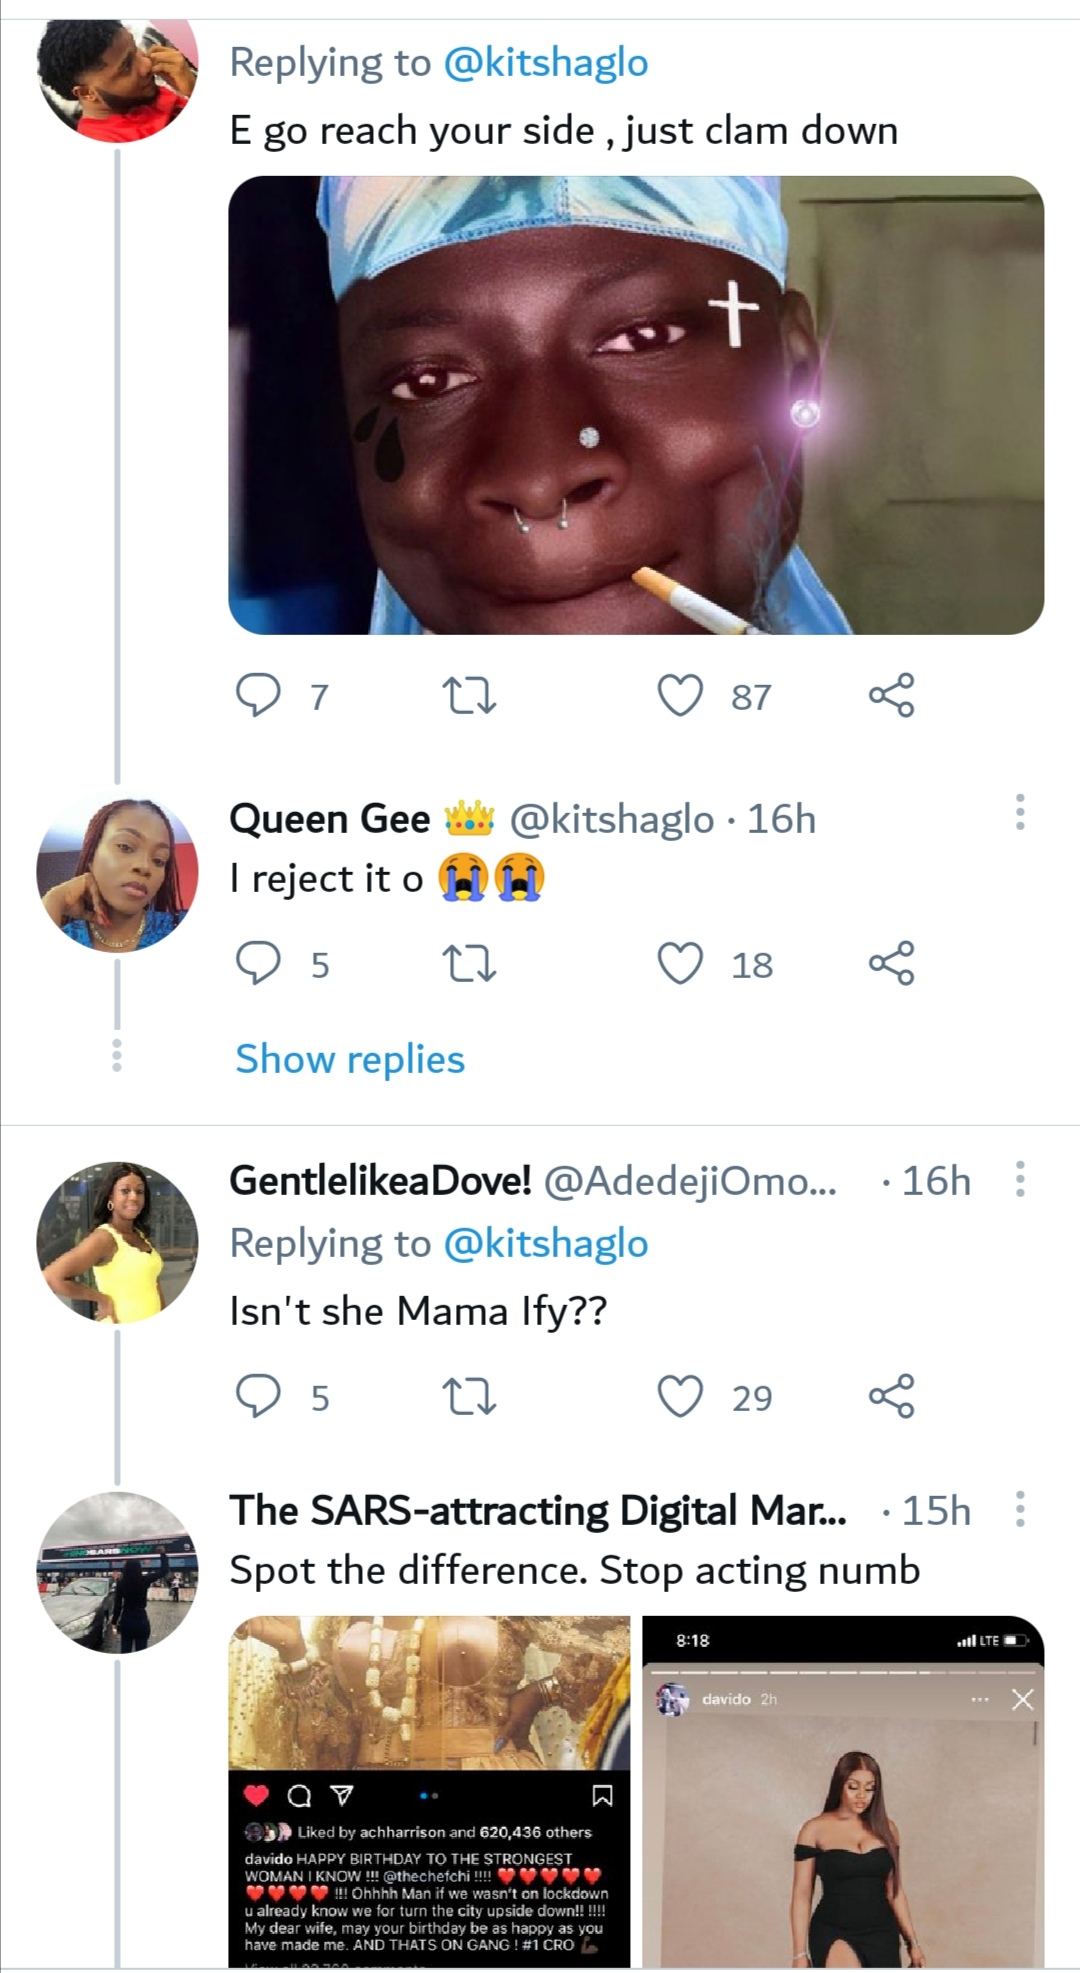View Queen Gee's profile picture

click(x=117, y=875)
